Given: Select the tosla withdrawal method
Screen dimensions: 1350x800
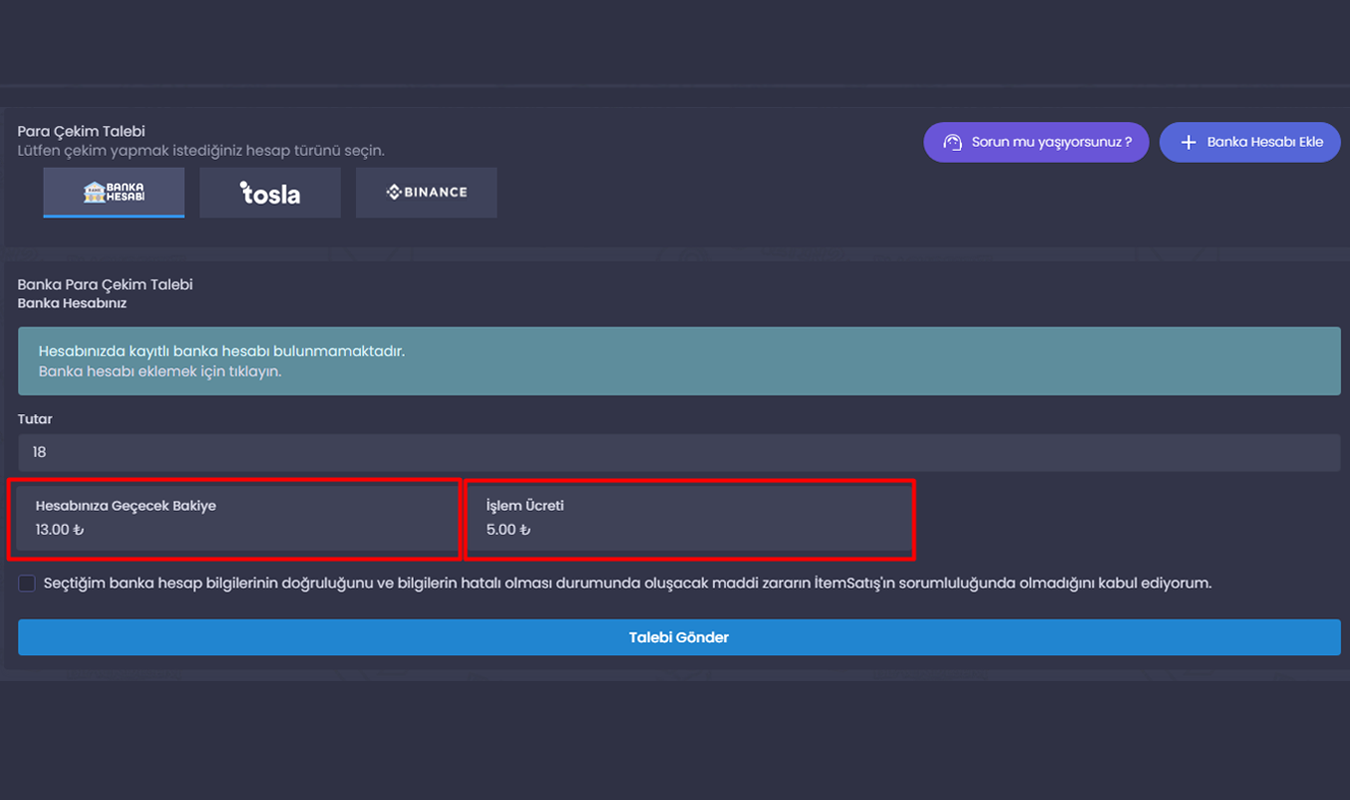Looking at the screenshot, I should [270, 192].
